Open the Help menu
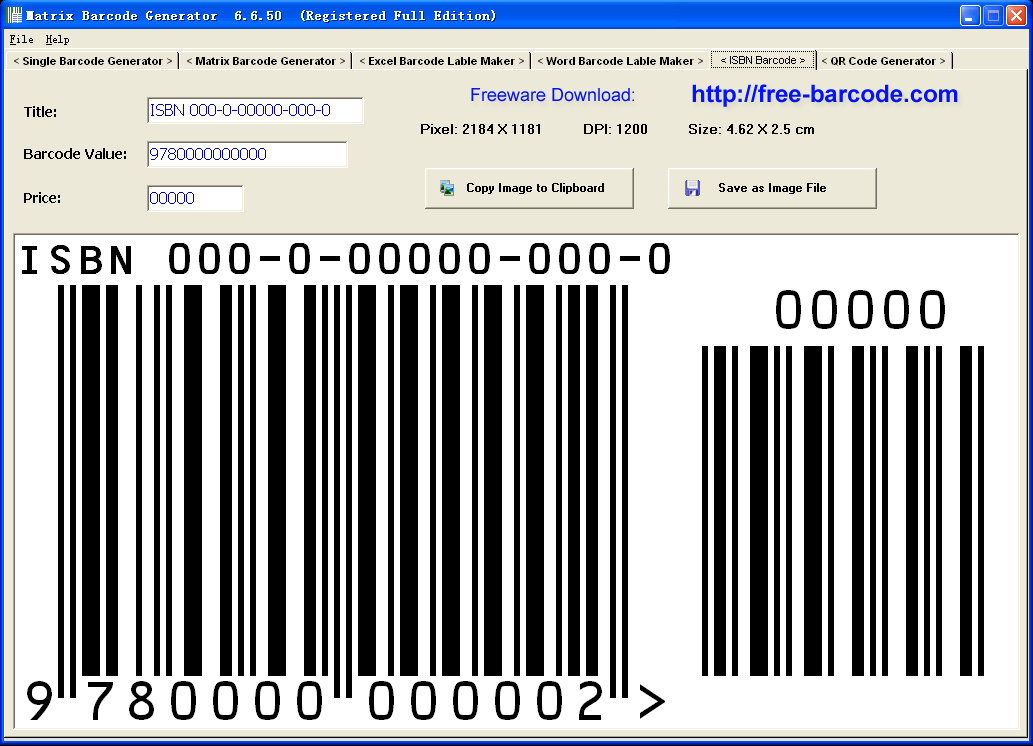Screen dimensions: 1033x746 pos(55,39)
